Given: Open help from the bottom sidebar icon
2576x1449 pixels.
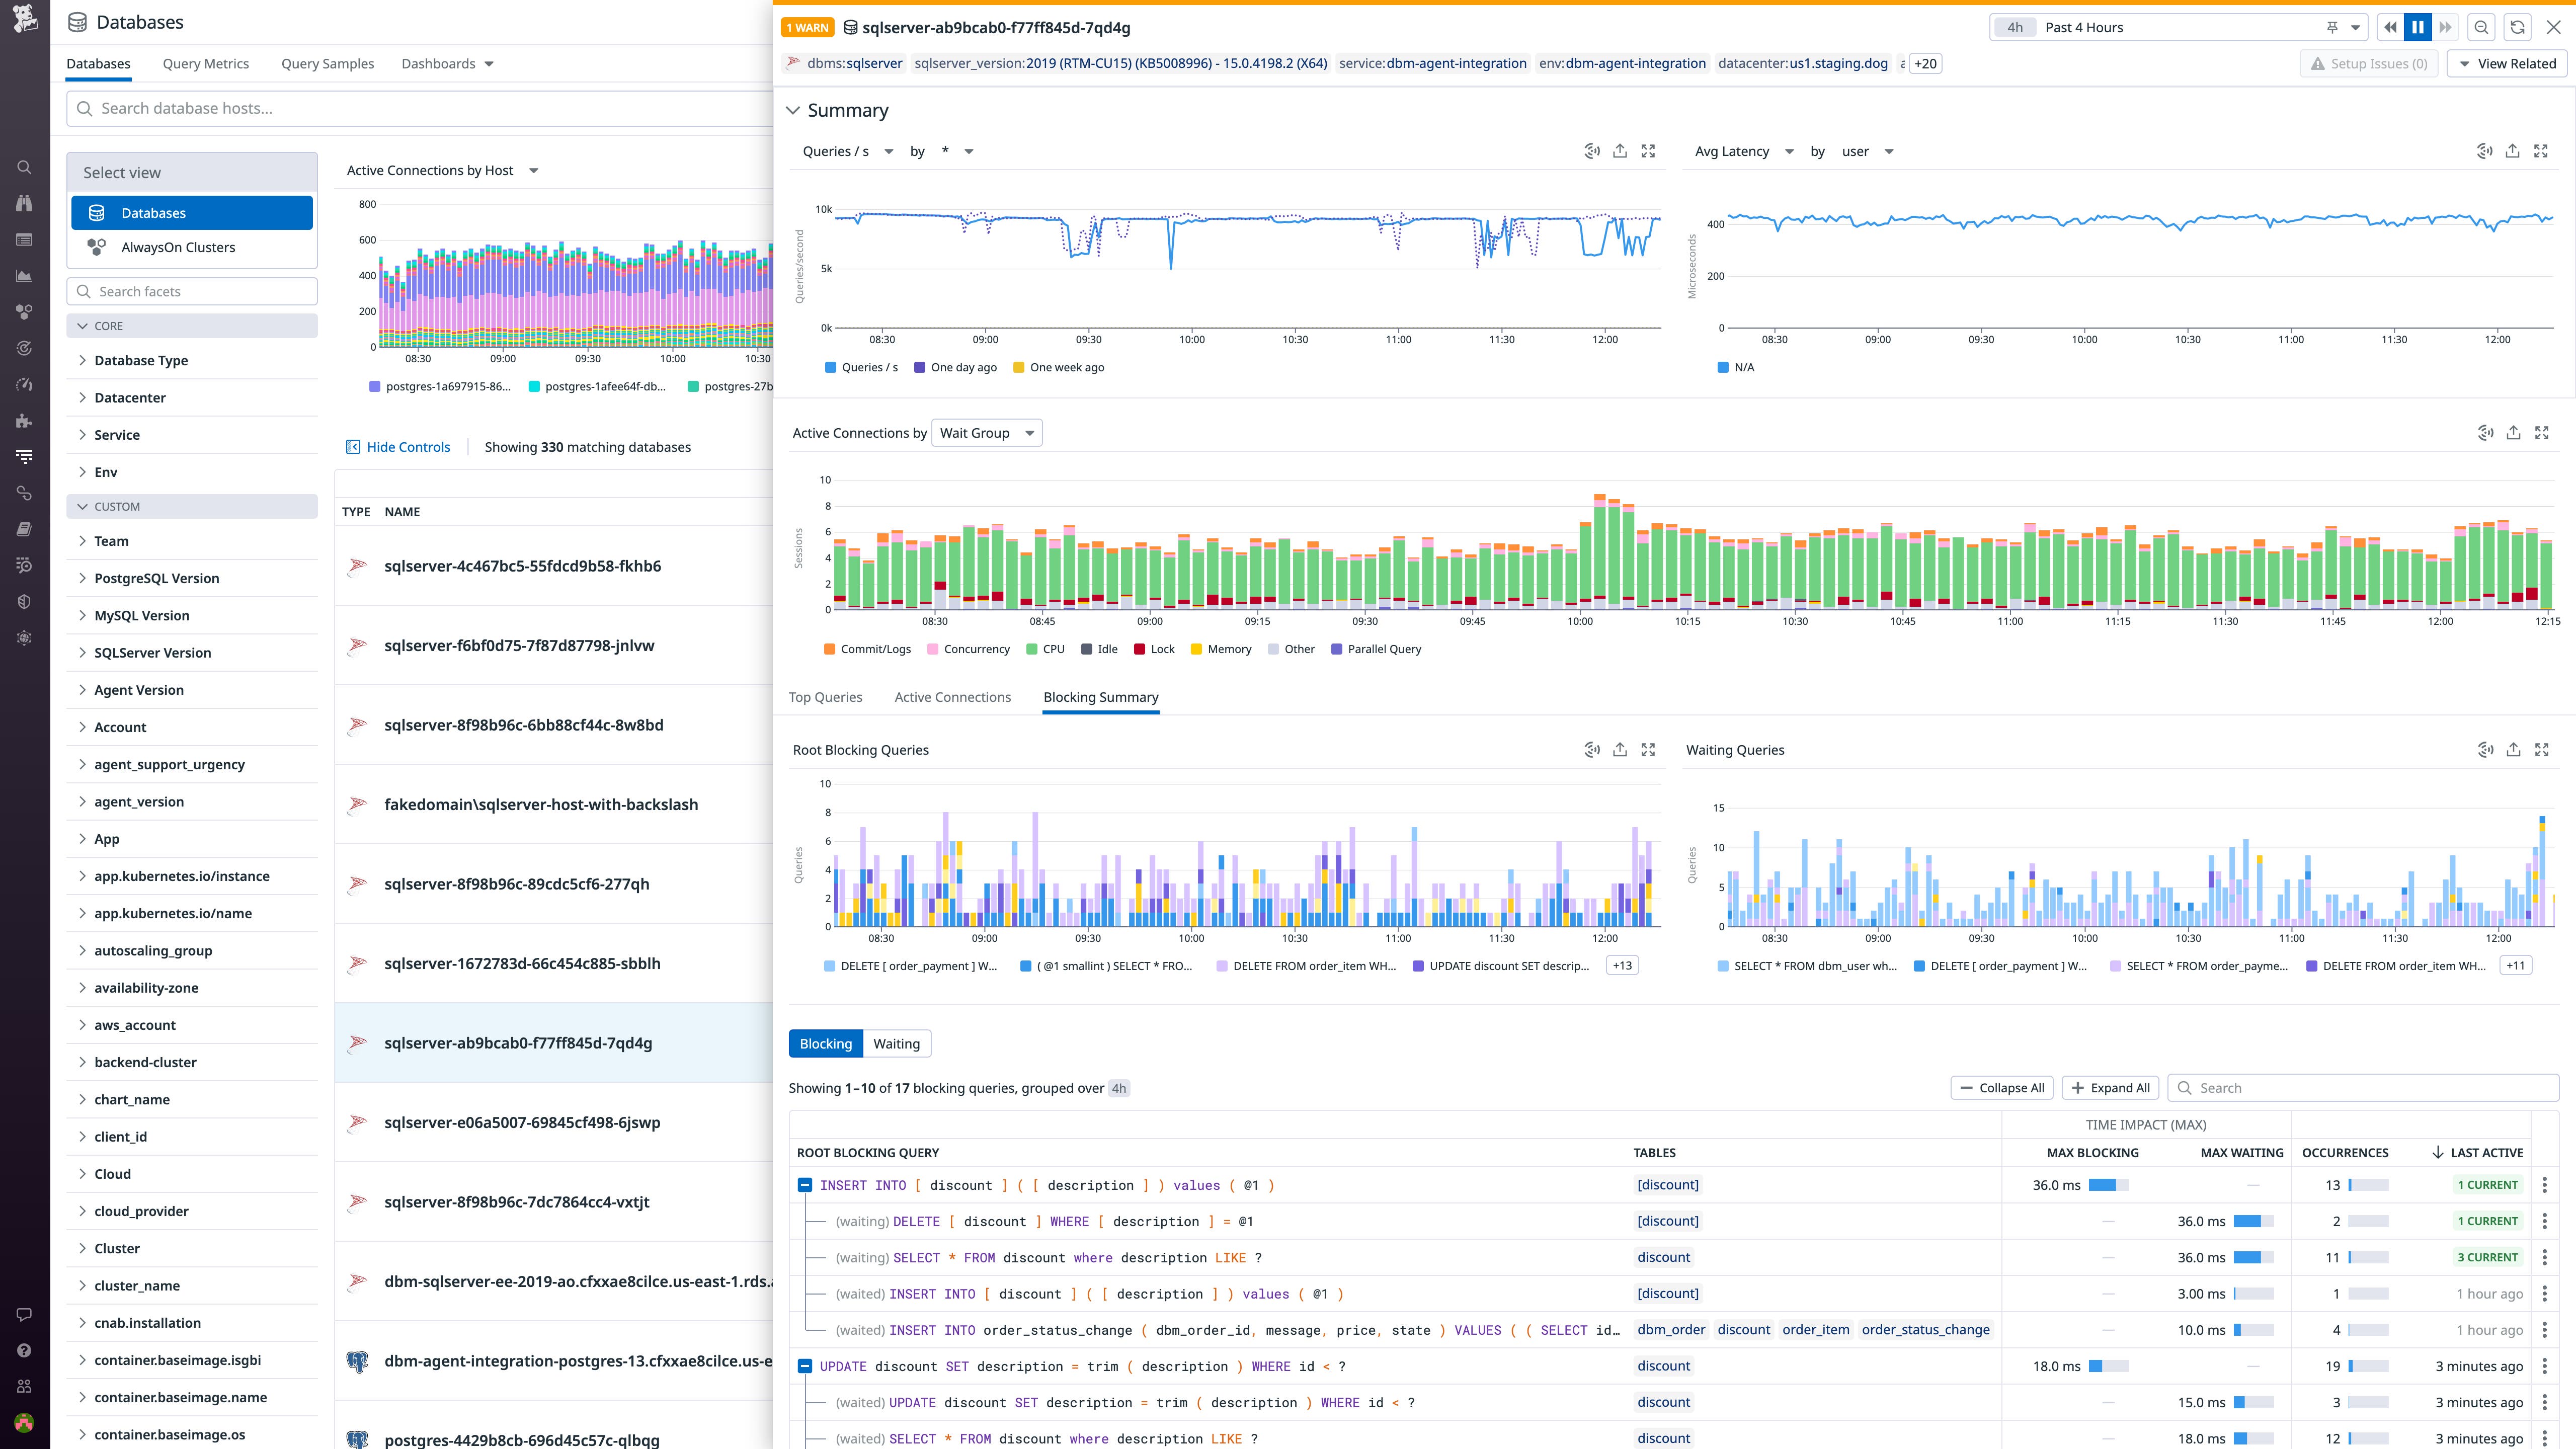Looking at the screenshot, I should pos(23,1350).
